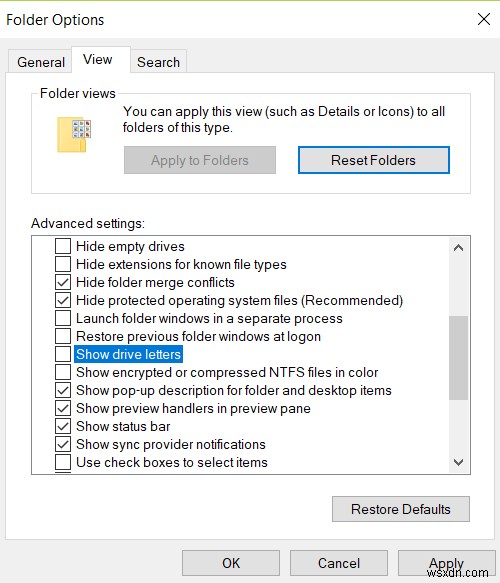The height and width of the screenshot is (583, 500).
Task: Click the Cancel button
Action: click(339, 563)
